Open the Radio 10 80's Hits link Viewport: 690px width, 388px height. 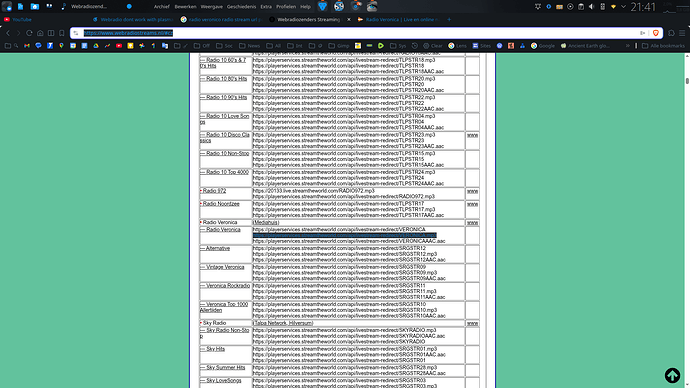pos(224,79)
